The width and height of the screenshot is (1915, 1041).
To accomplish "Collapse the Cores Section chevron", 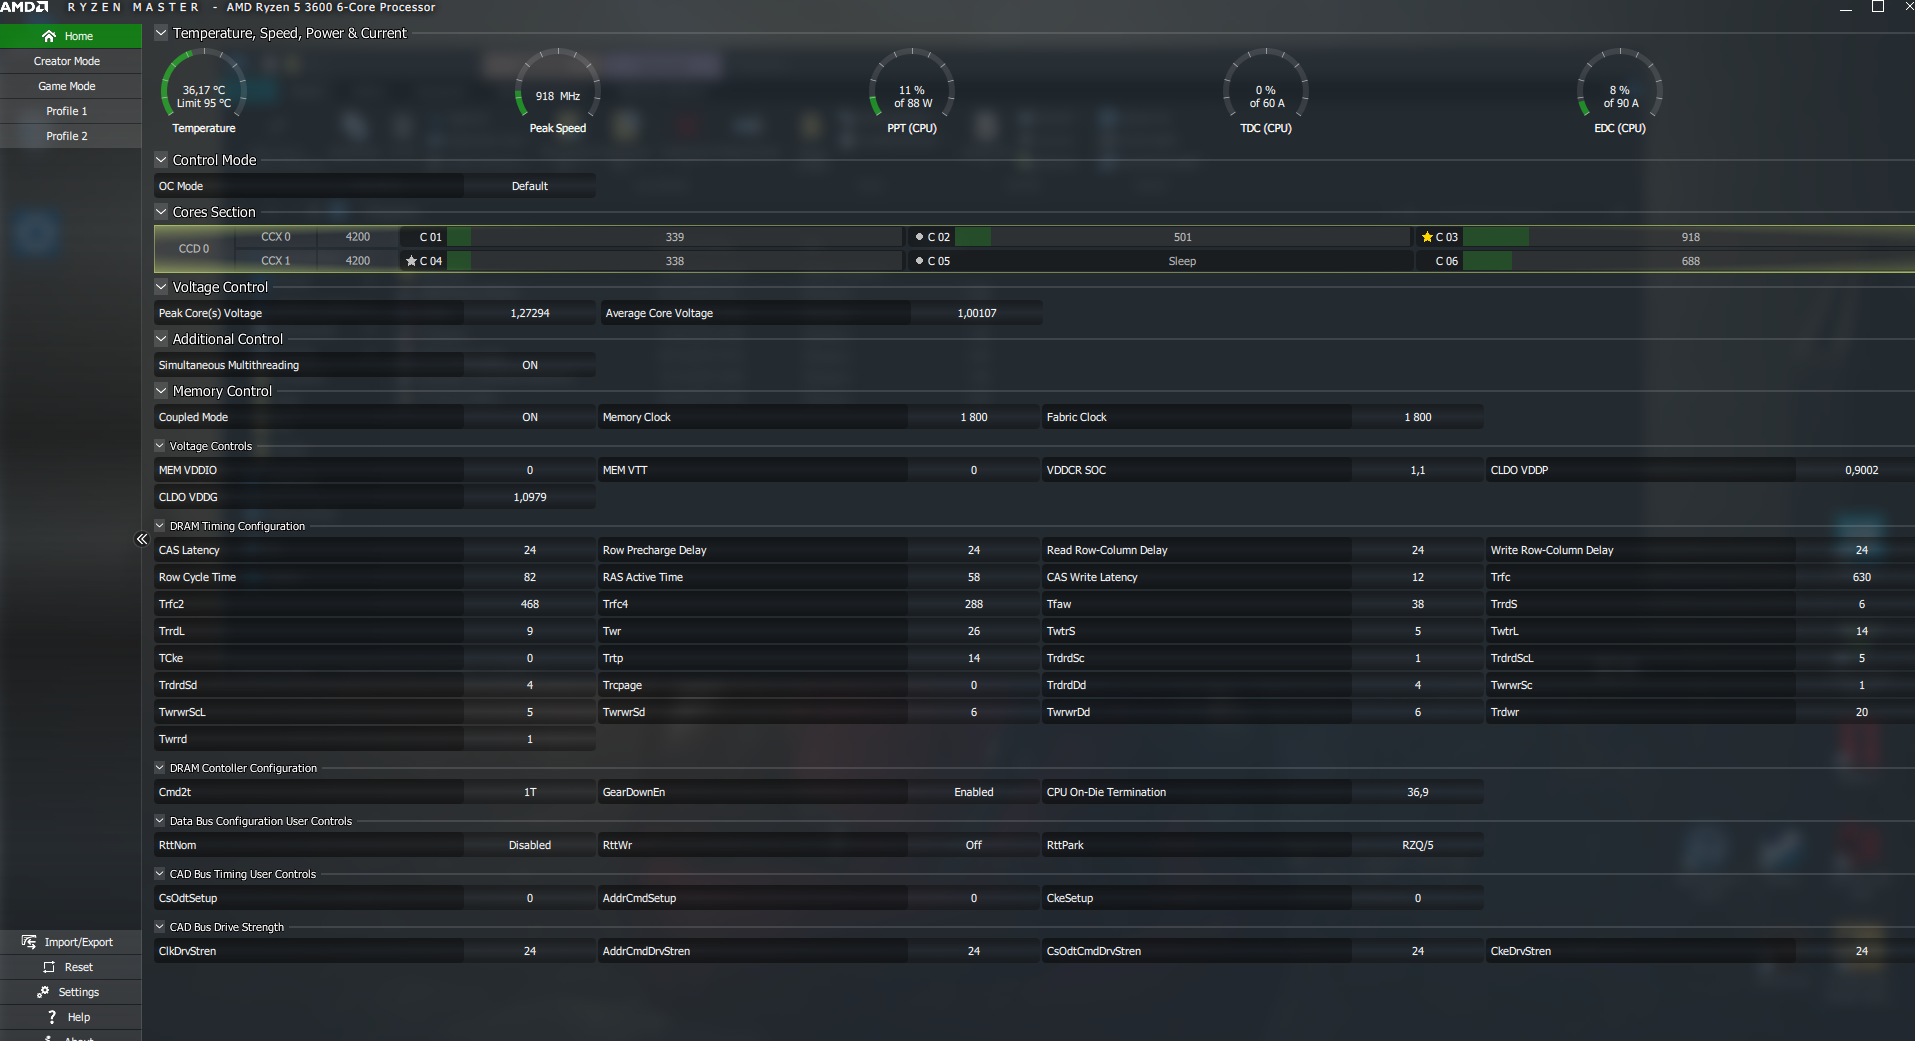I will click(161, 212).
